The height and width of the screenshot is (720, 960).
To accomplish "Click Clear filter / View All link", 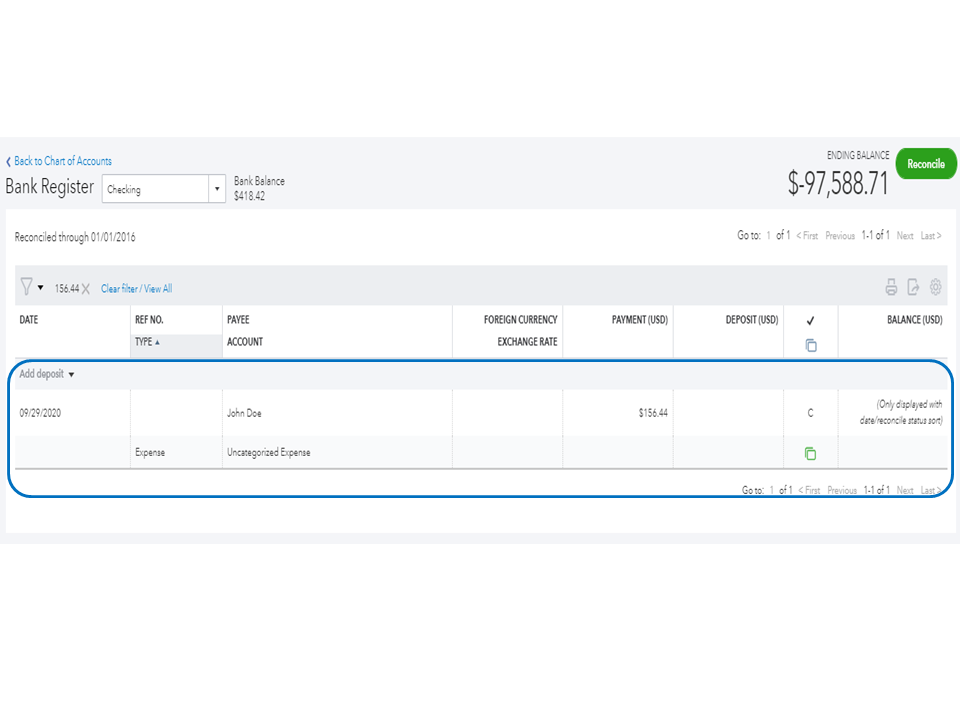I will coord(136,289).
